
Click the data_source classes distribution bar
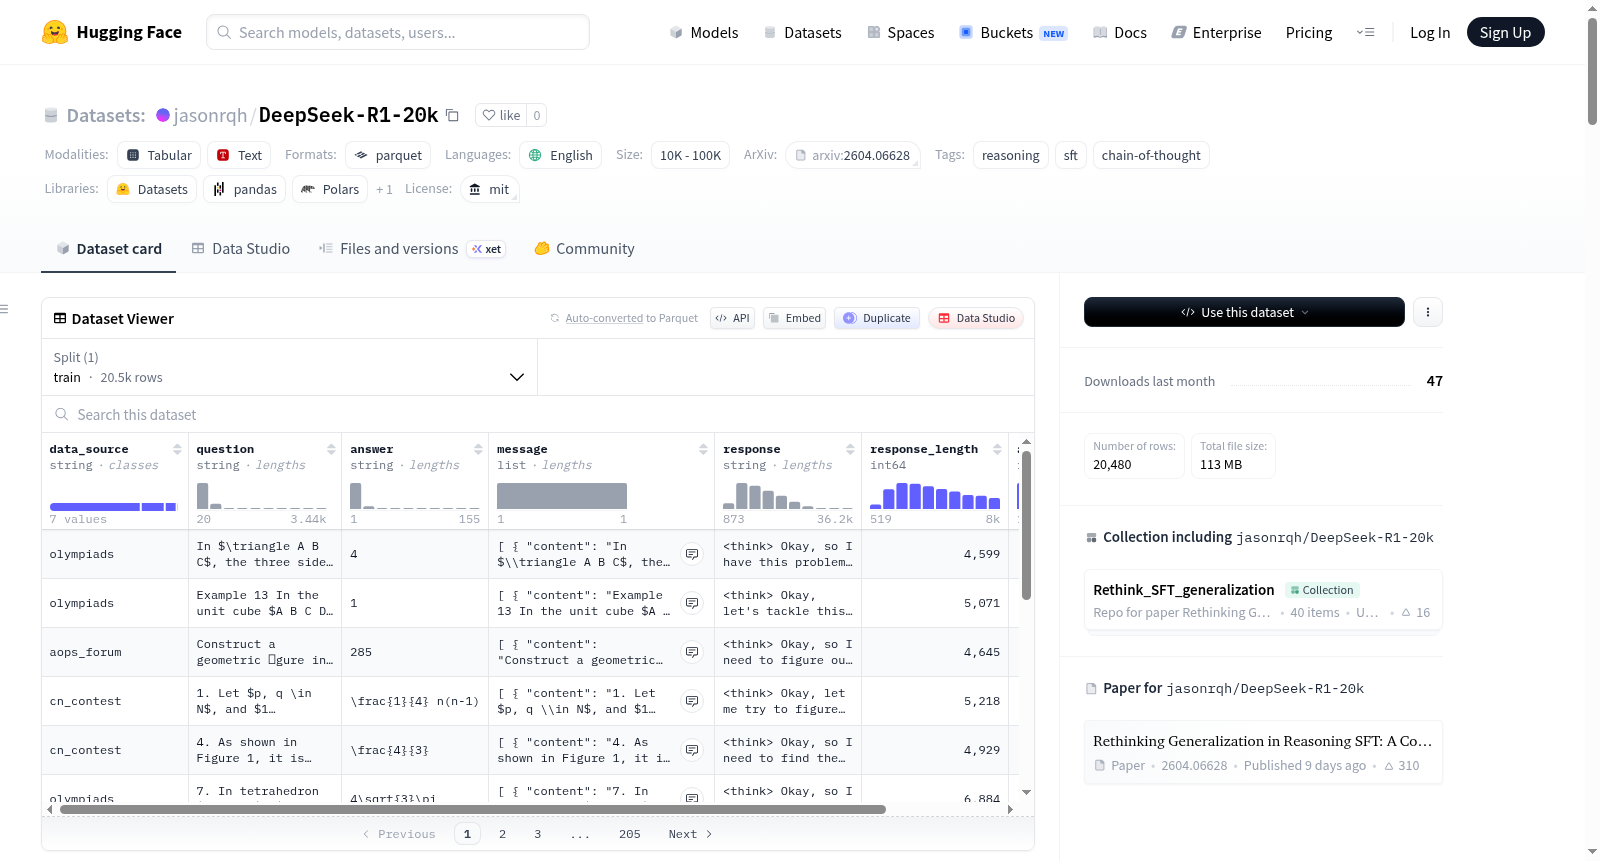(x=113, y=507)
